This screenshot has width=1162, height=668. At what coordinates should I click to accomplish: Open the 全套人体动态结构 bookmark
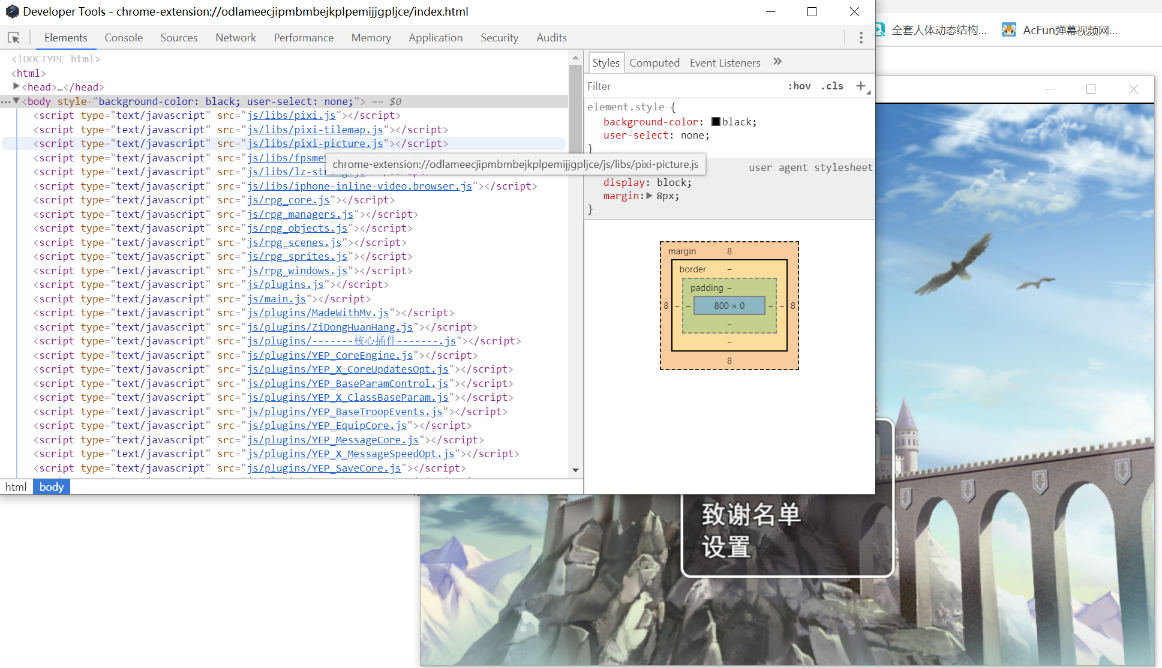tap(932, 30)
